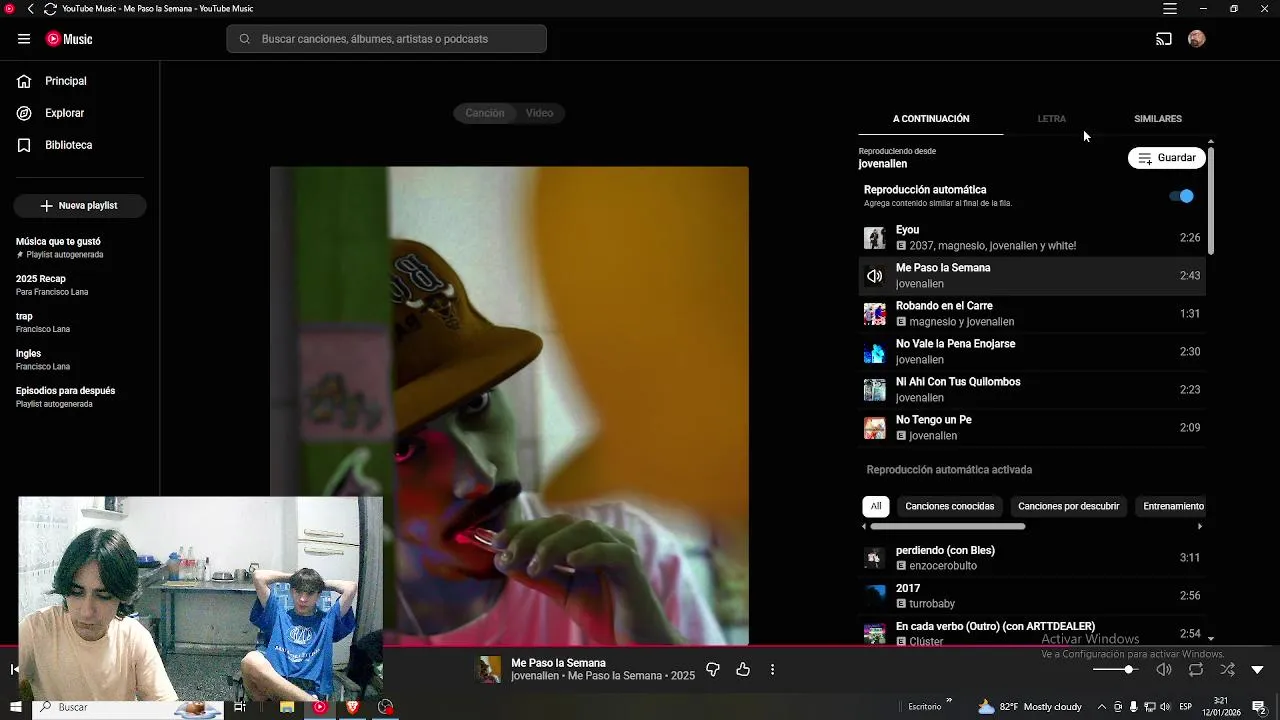Focus the Buscar canciones search field
The image size is (1280, 720).
[x=387, y=39]
